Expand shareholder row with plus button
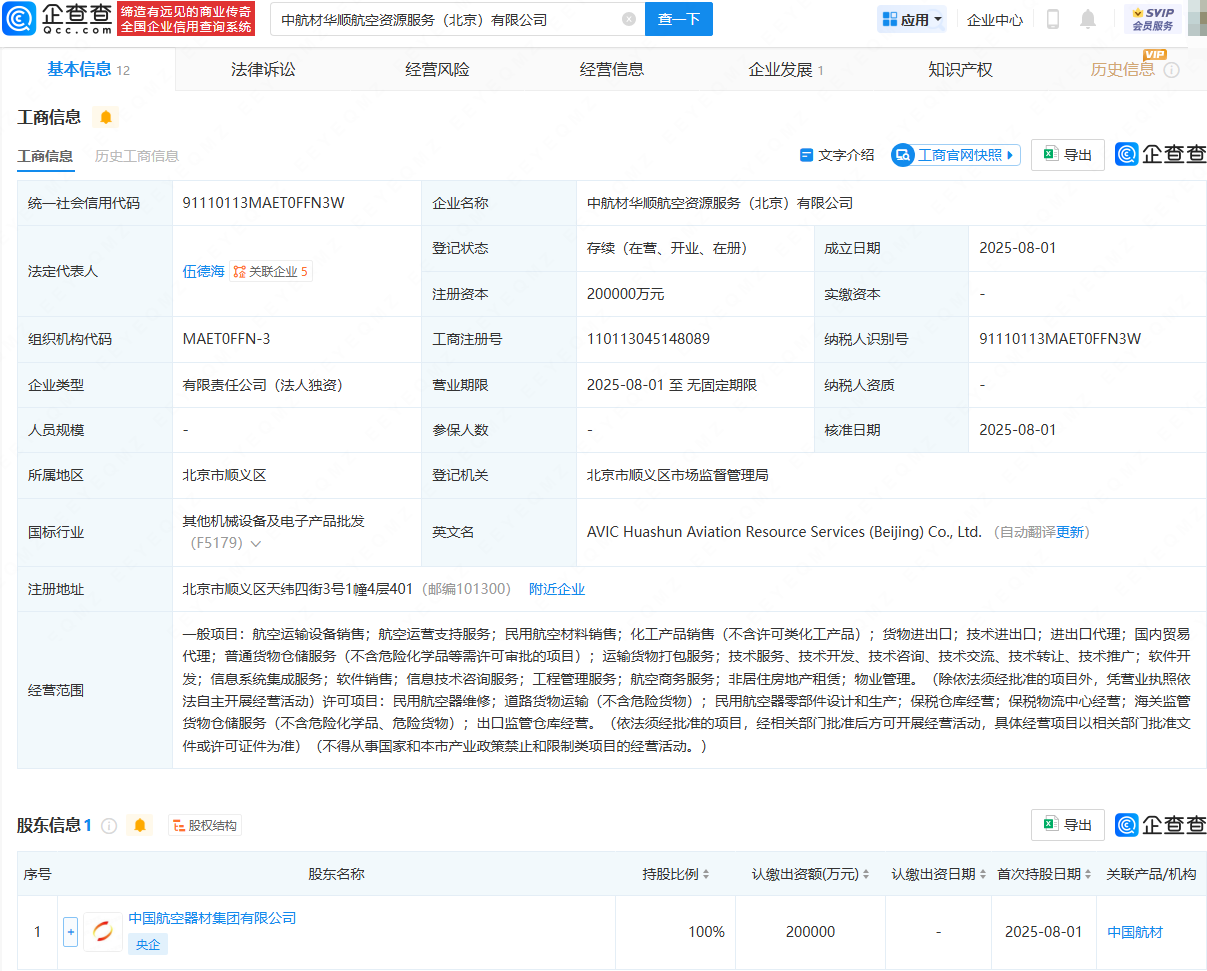The image size is (1207, 971). (70, 932)
